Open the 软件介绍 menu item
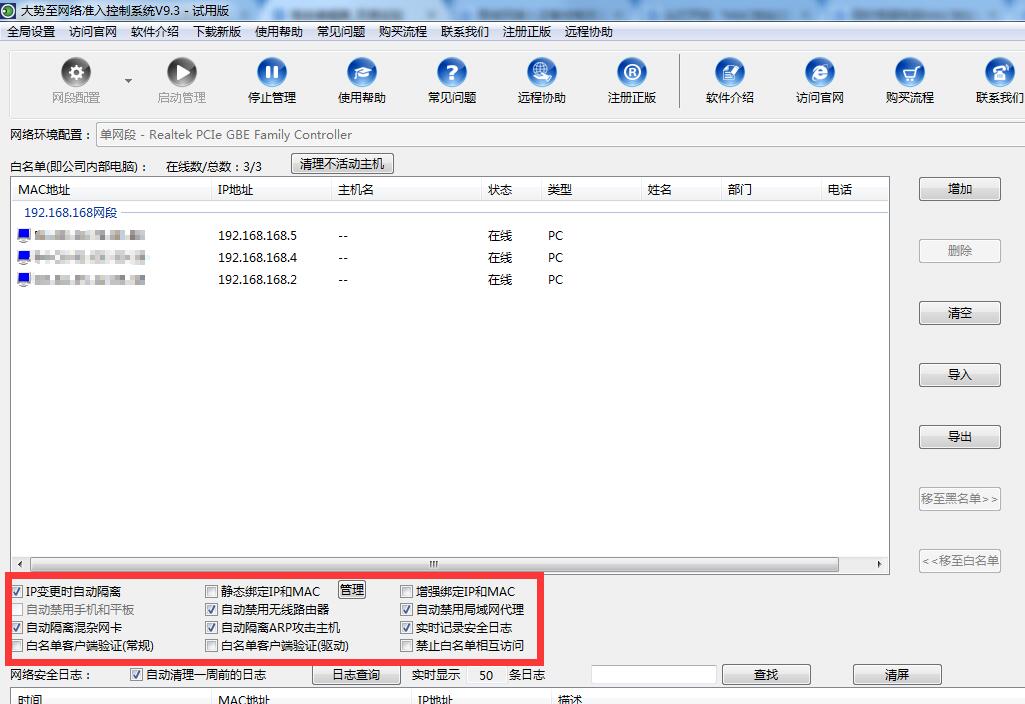The image size is (1025, 704). 155,31
